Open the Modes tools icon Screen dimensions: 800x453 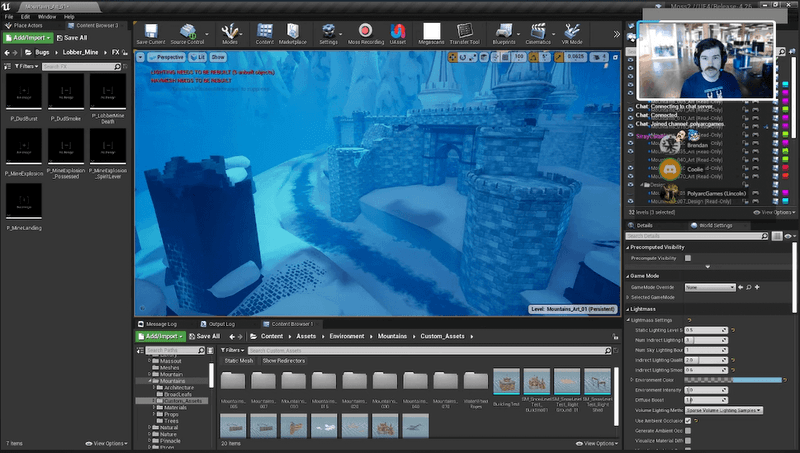[x=230, y=32]
